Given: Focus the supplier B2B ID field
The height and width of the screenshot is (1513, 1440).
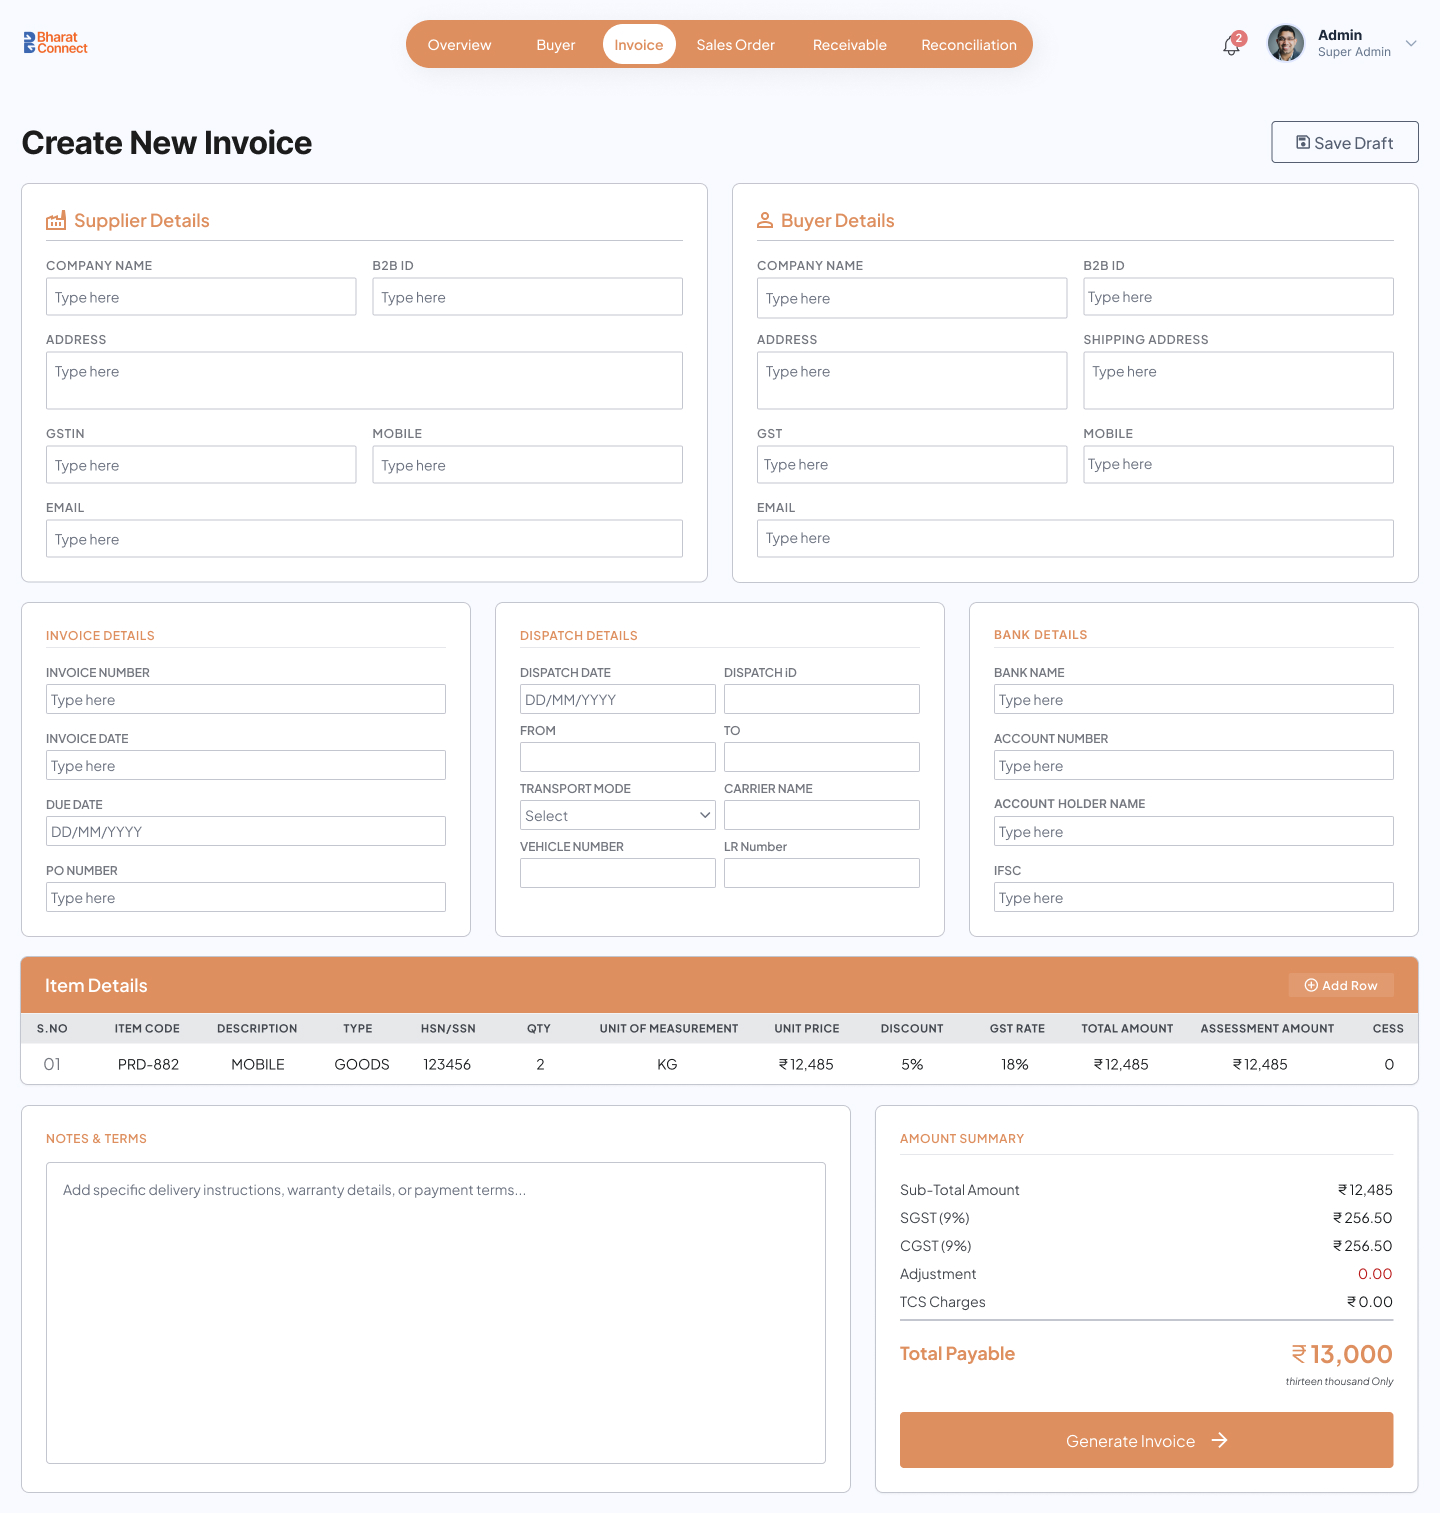Looking at the screenshot, I should point(527,297).
